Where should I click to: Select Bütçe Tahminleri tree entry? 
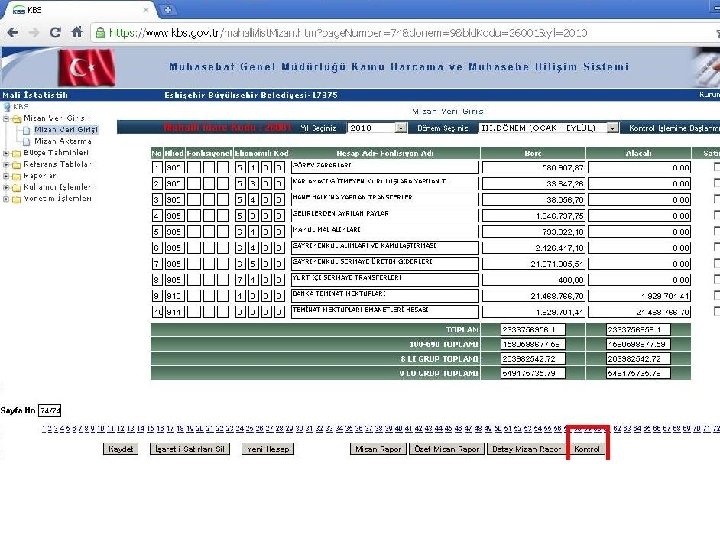56,152
